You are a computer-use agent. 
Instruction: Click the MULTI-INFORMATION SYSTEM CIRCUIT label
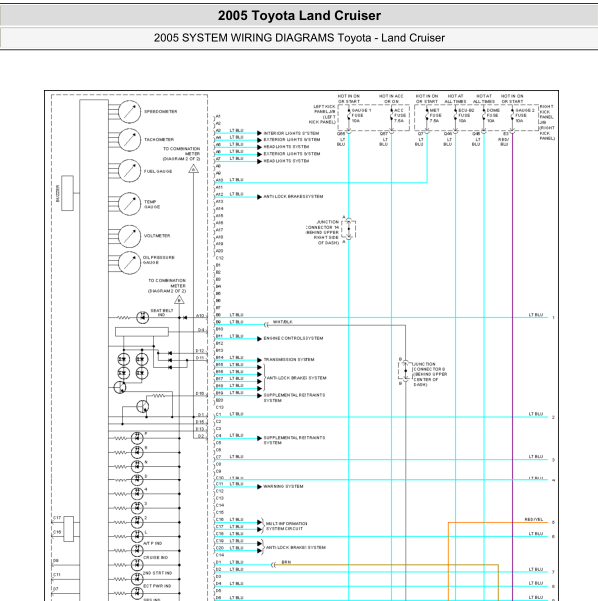tap(286, 526)
